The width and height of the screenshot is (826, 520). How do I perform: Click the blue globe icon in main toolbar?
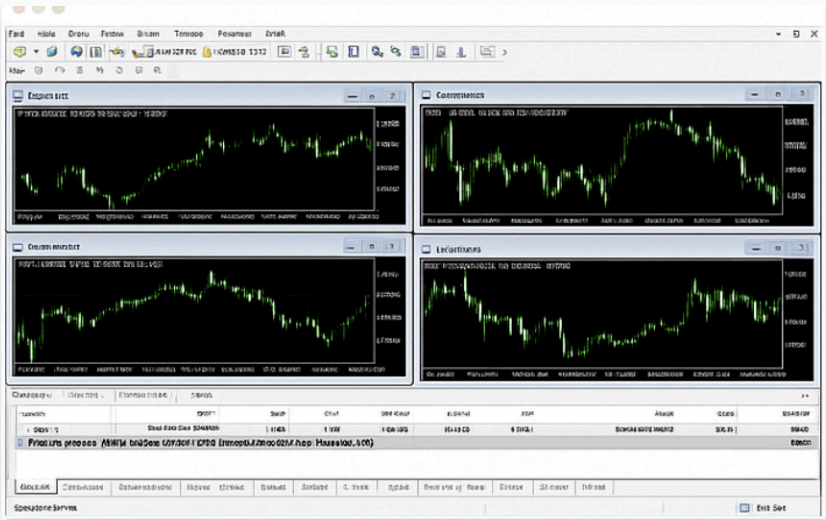click(x=76, y=52)
